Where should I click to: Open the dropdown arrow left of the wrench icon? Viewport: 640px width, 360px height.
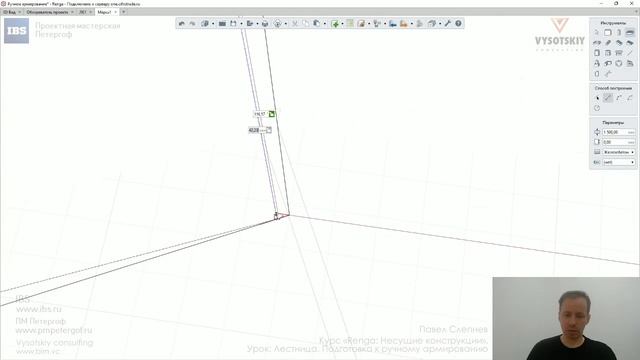(x=440, y=24)
